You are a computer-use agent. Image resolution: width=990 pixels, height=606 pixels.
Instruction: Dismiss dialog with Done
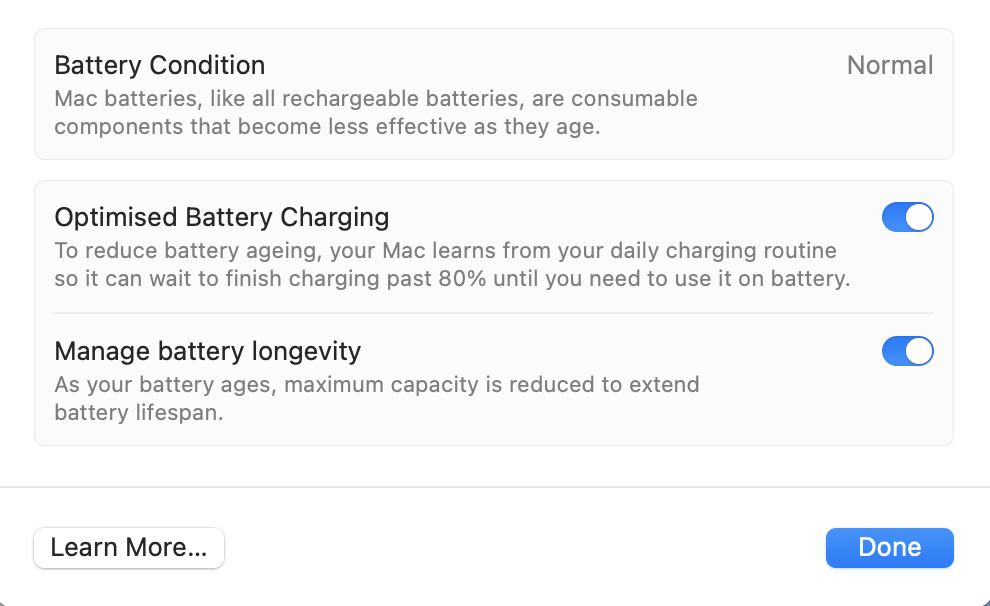point(888,547)
